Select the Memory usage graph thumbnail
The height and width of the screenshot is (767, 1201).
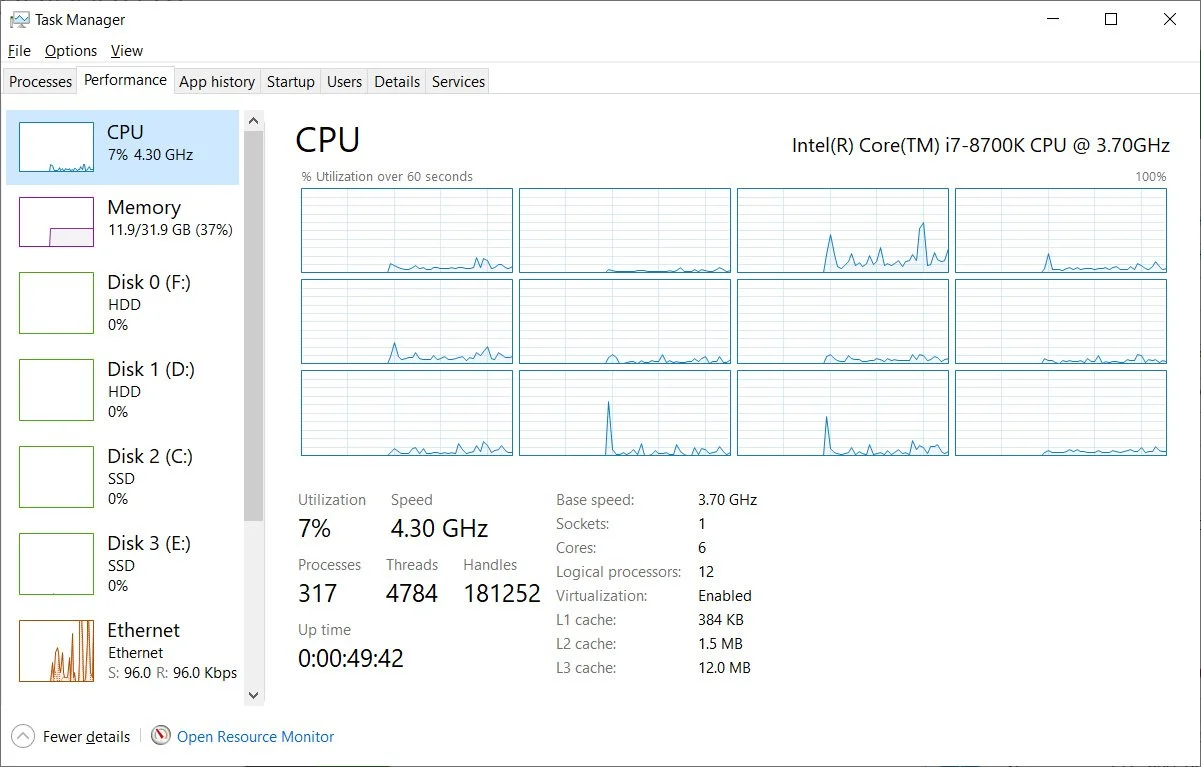pyautogui.click(x=56, y=222)
